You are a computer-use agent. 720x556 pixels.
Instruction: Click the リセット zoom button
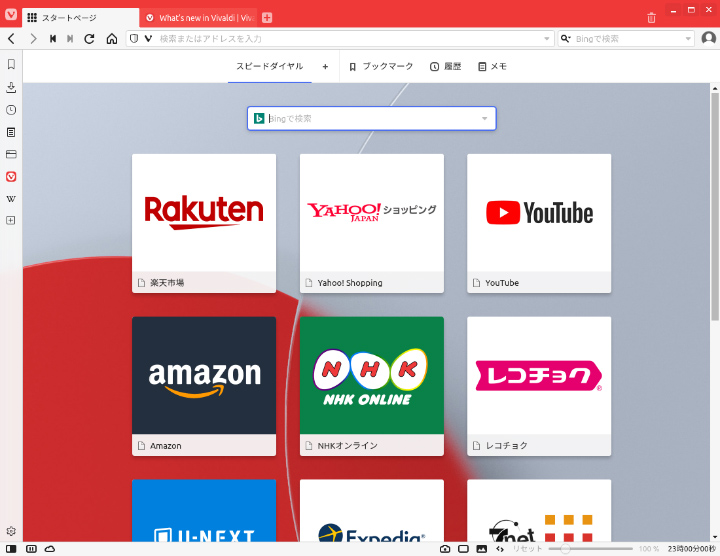pos(527,549)
